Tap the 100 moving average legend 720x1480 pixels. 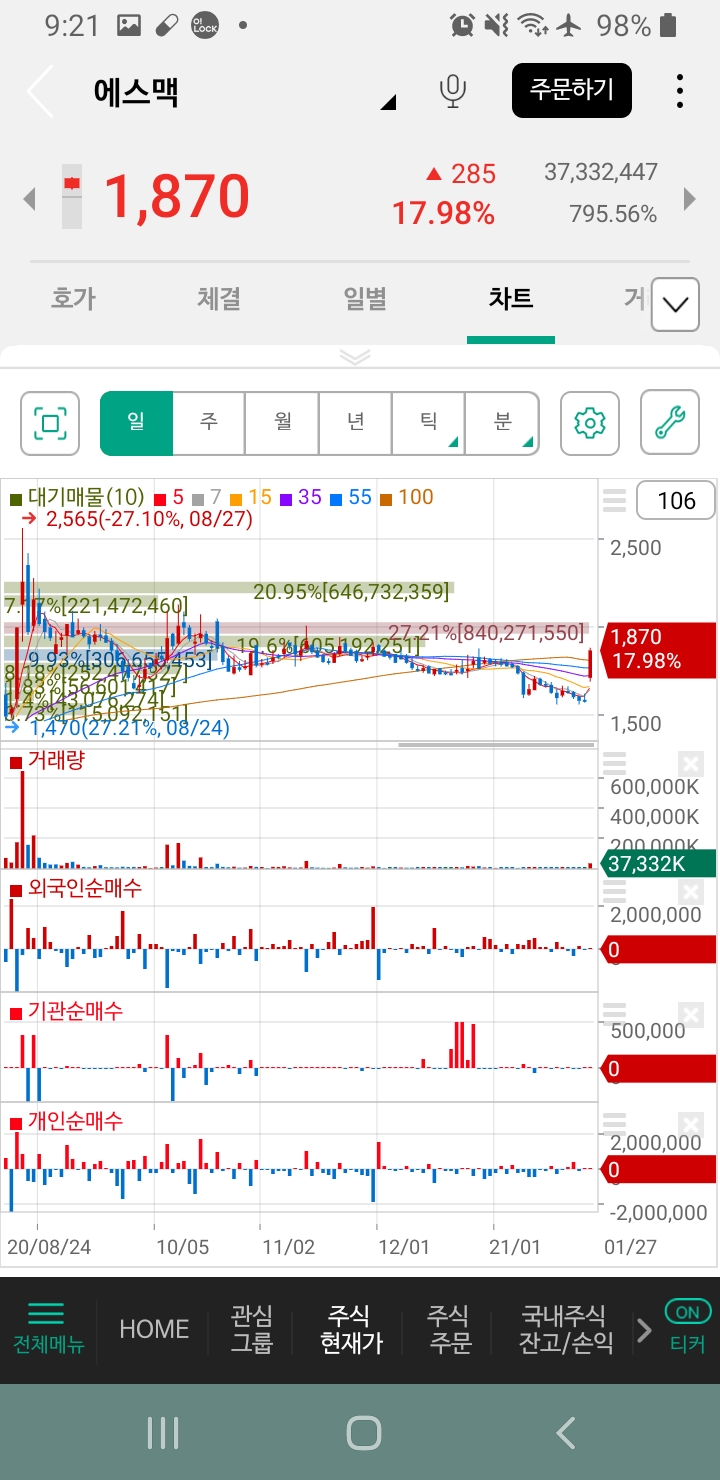(406, 497)
